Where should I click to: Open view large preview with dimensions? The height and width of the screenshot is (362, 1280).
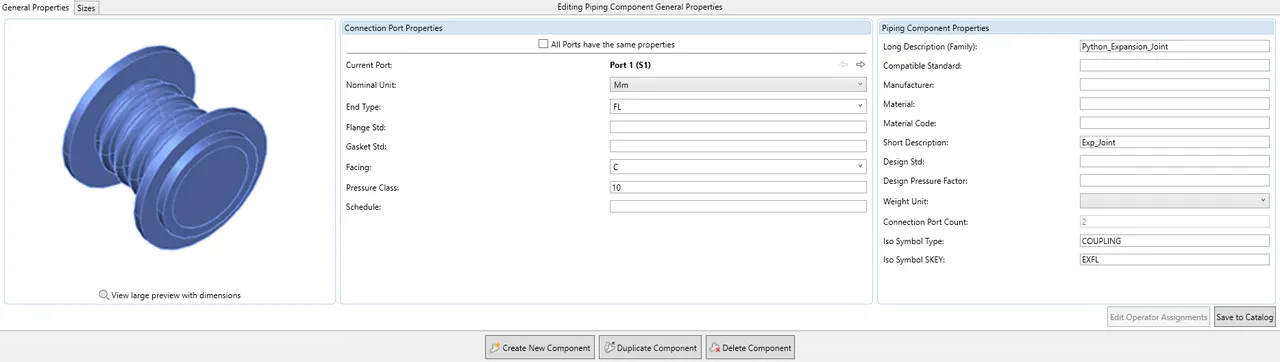(x=176, y=295)
